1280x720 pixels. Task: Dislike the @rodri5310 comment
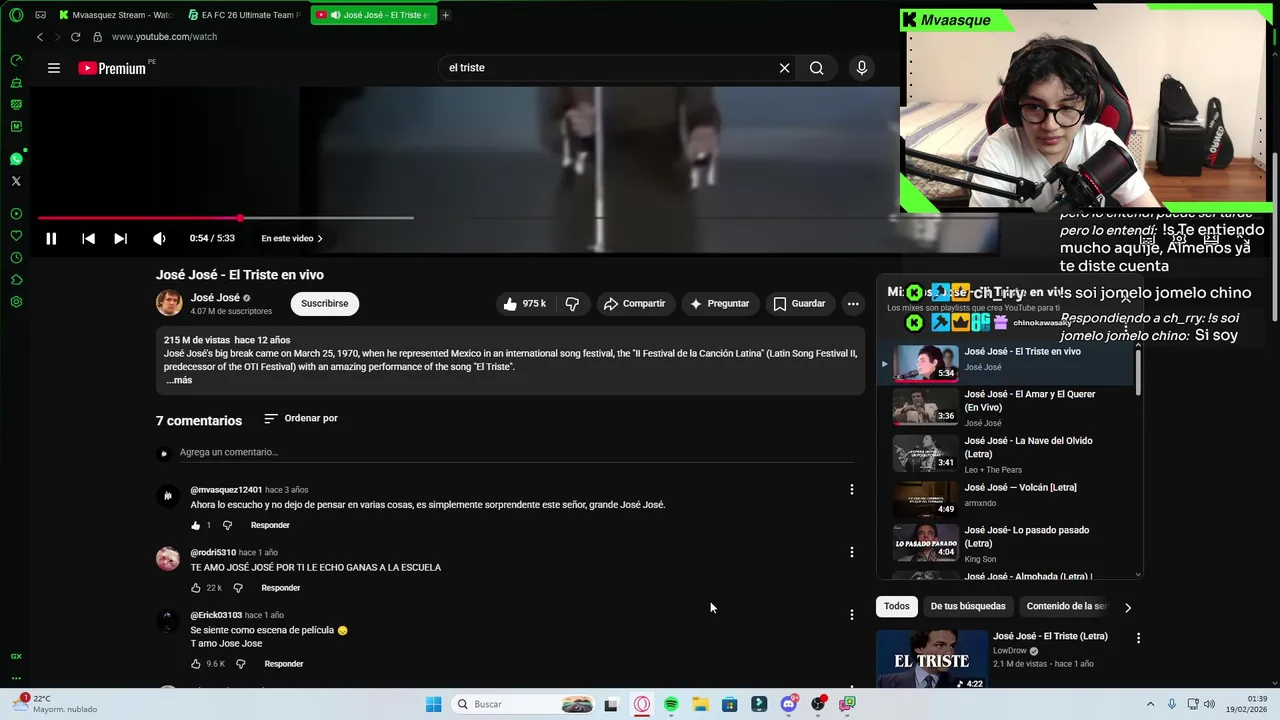pos(238,588)
